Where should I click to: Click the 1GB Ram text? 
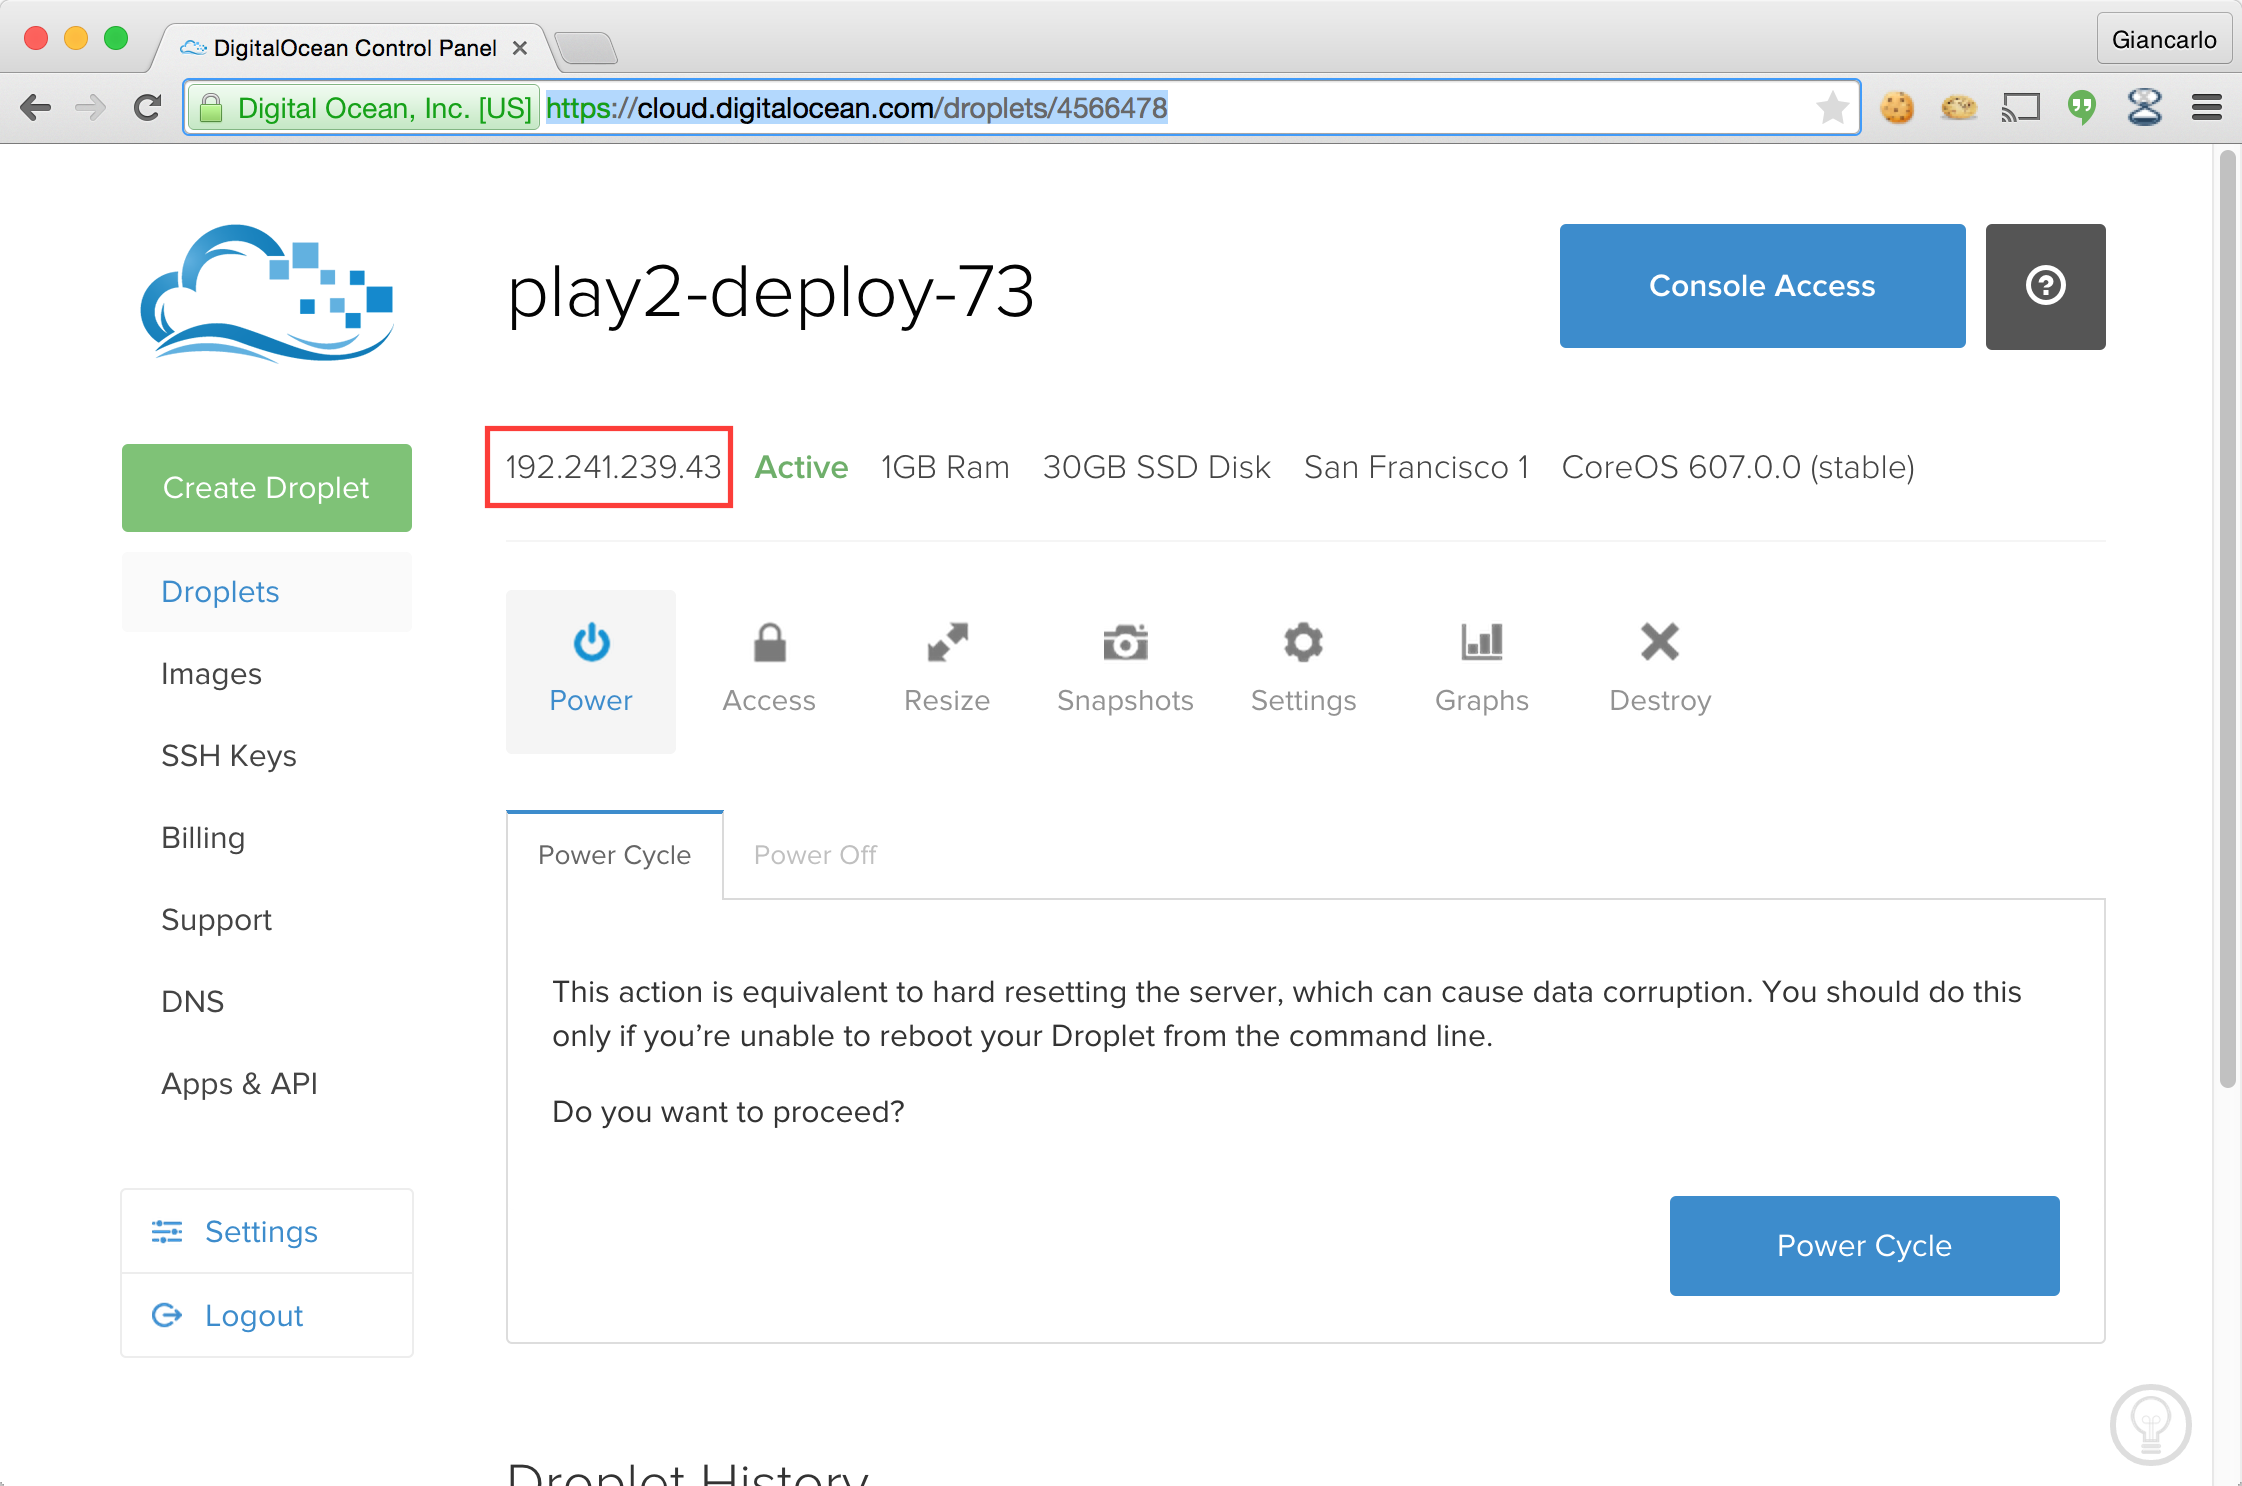coord(945,467)
